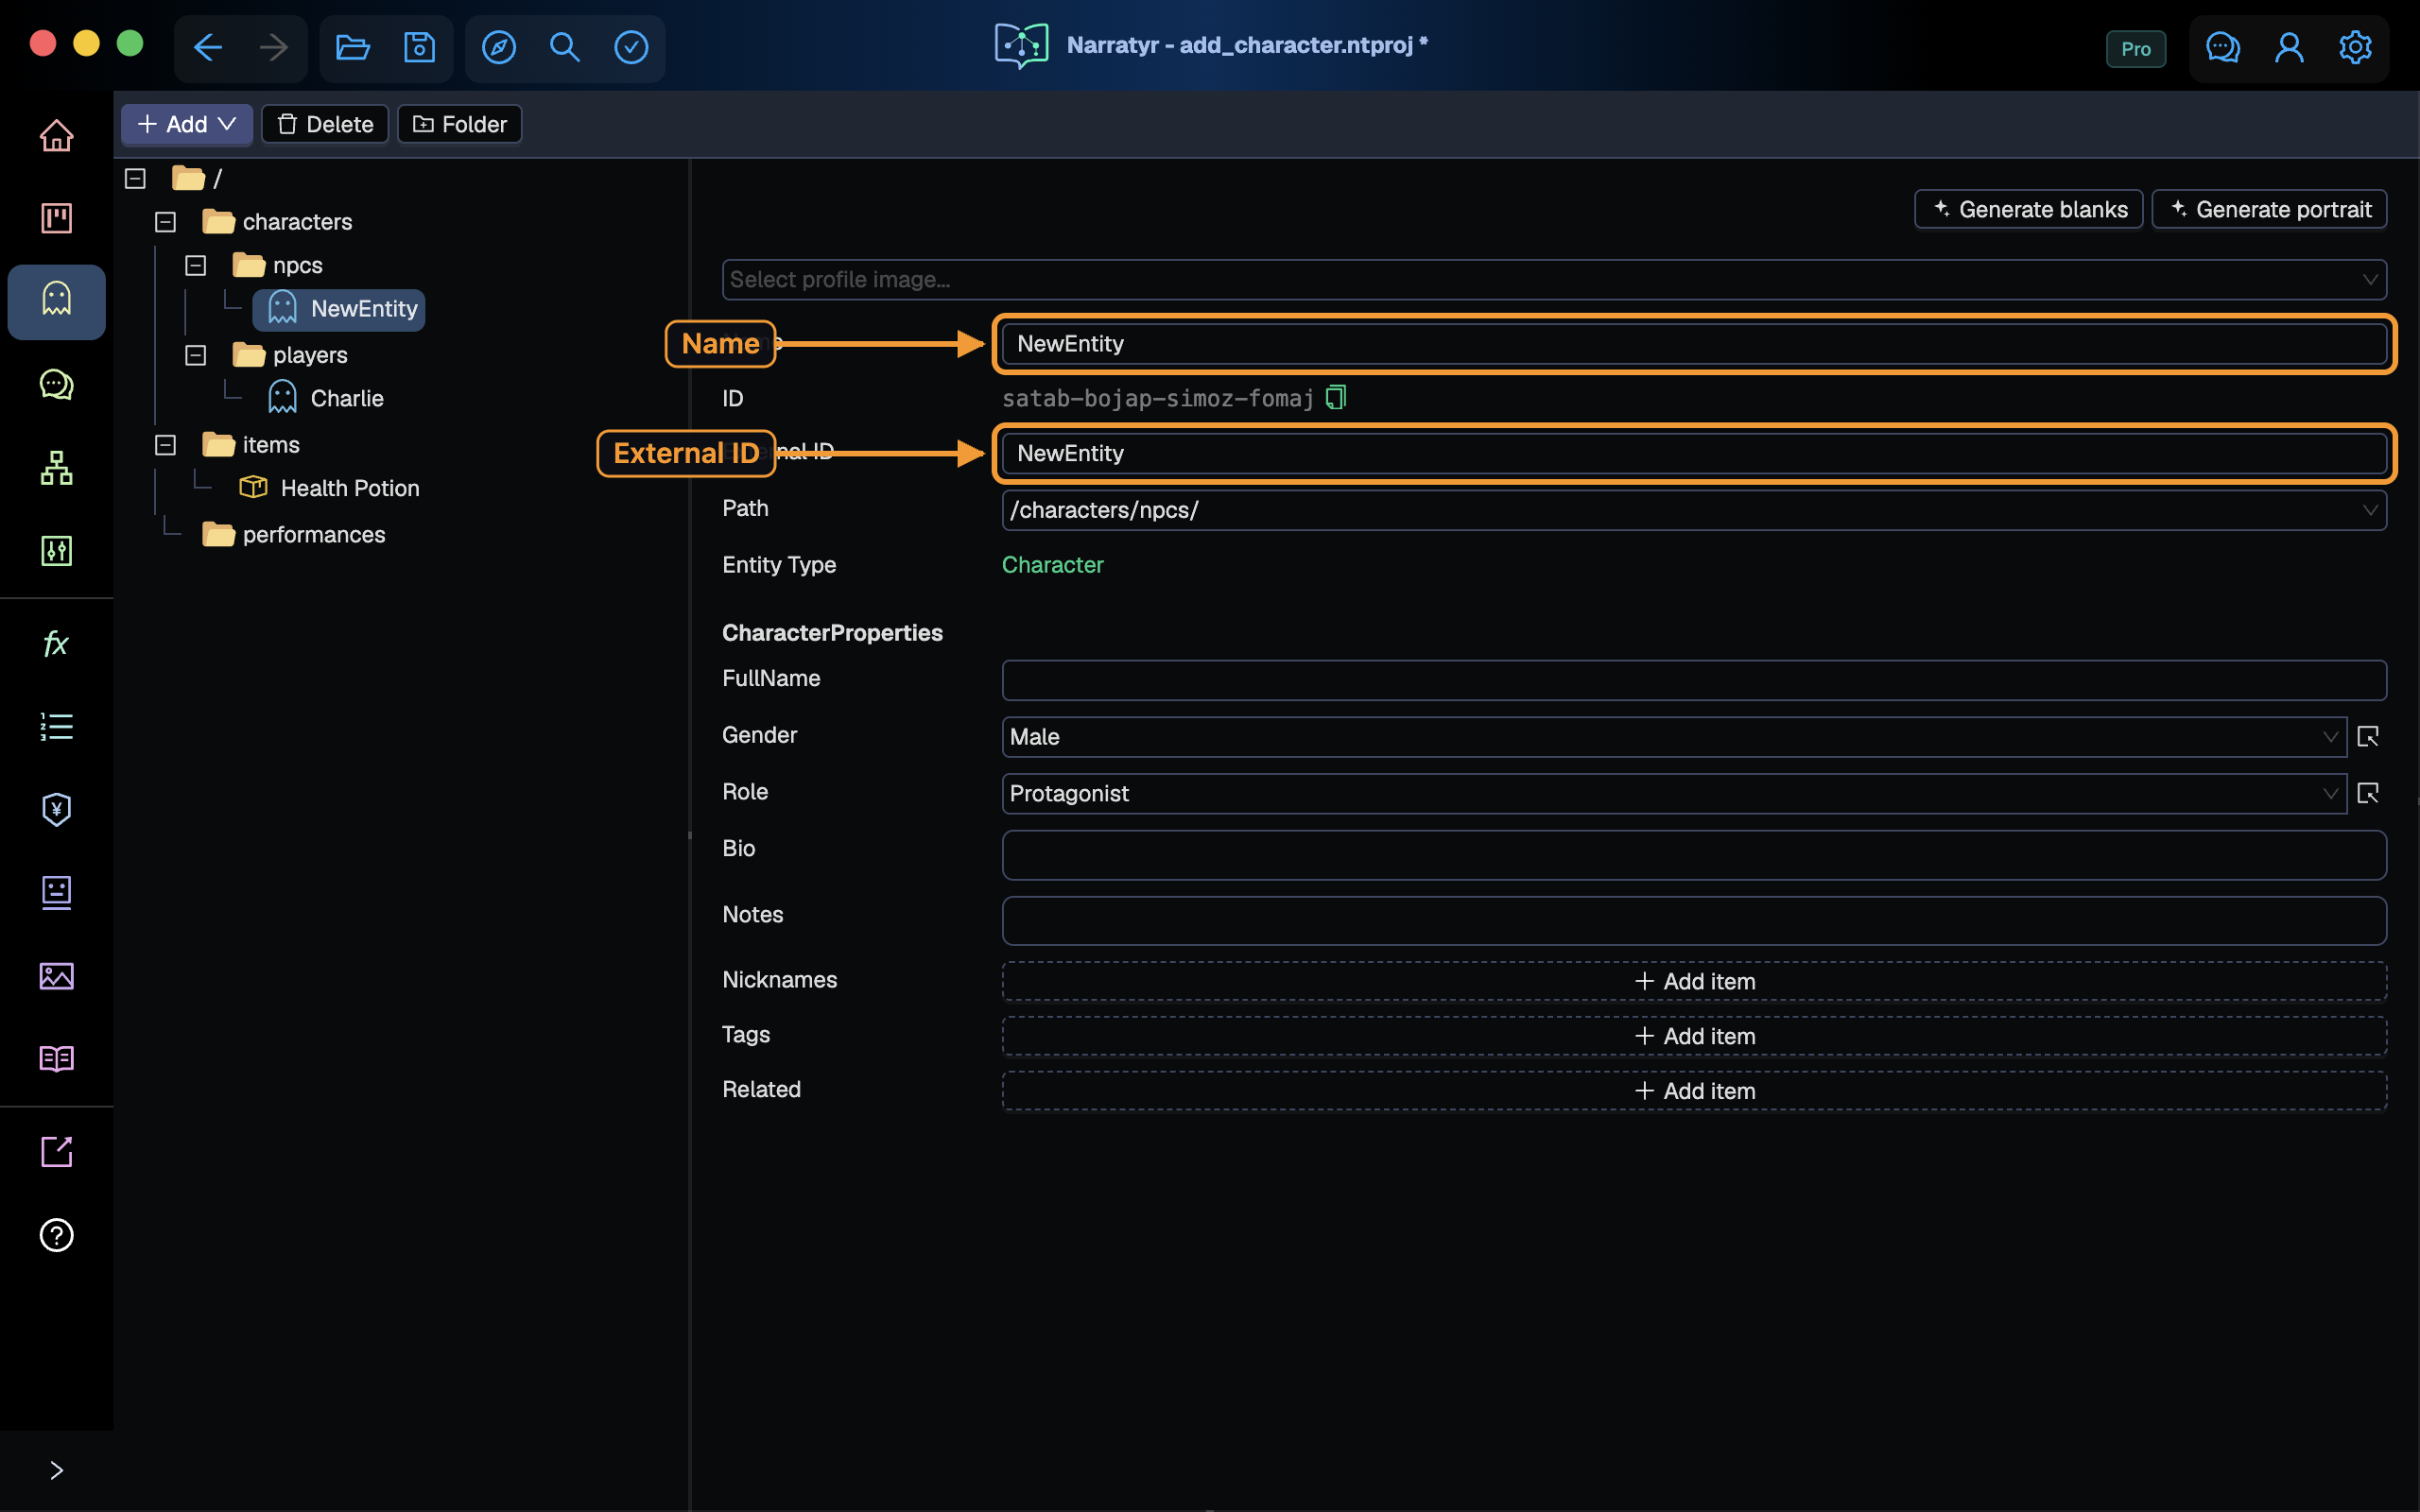Open the hierarchy tree sidebar icon
This screenshot has width=2420, height=1512.
click(57, 467)
